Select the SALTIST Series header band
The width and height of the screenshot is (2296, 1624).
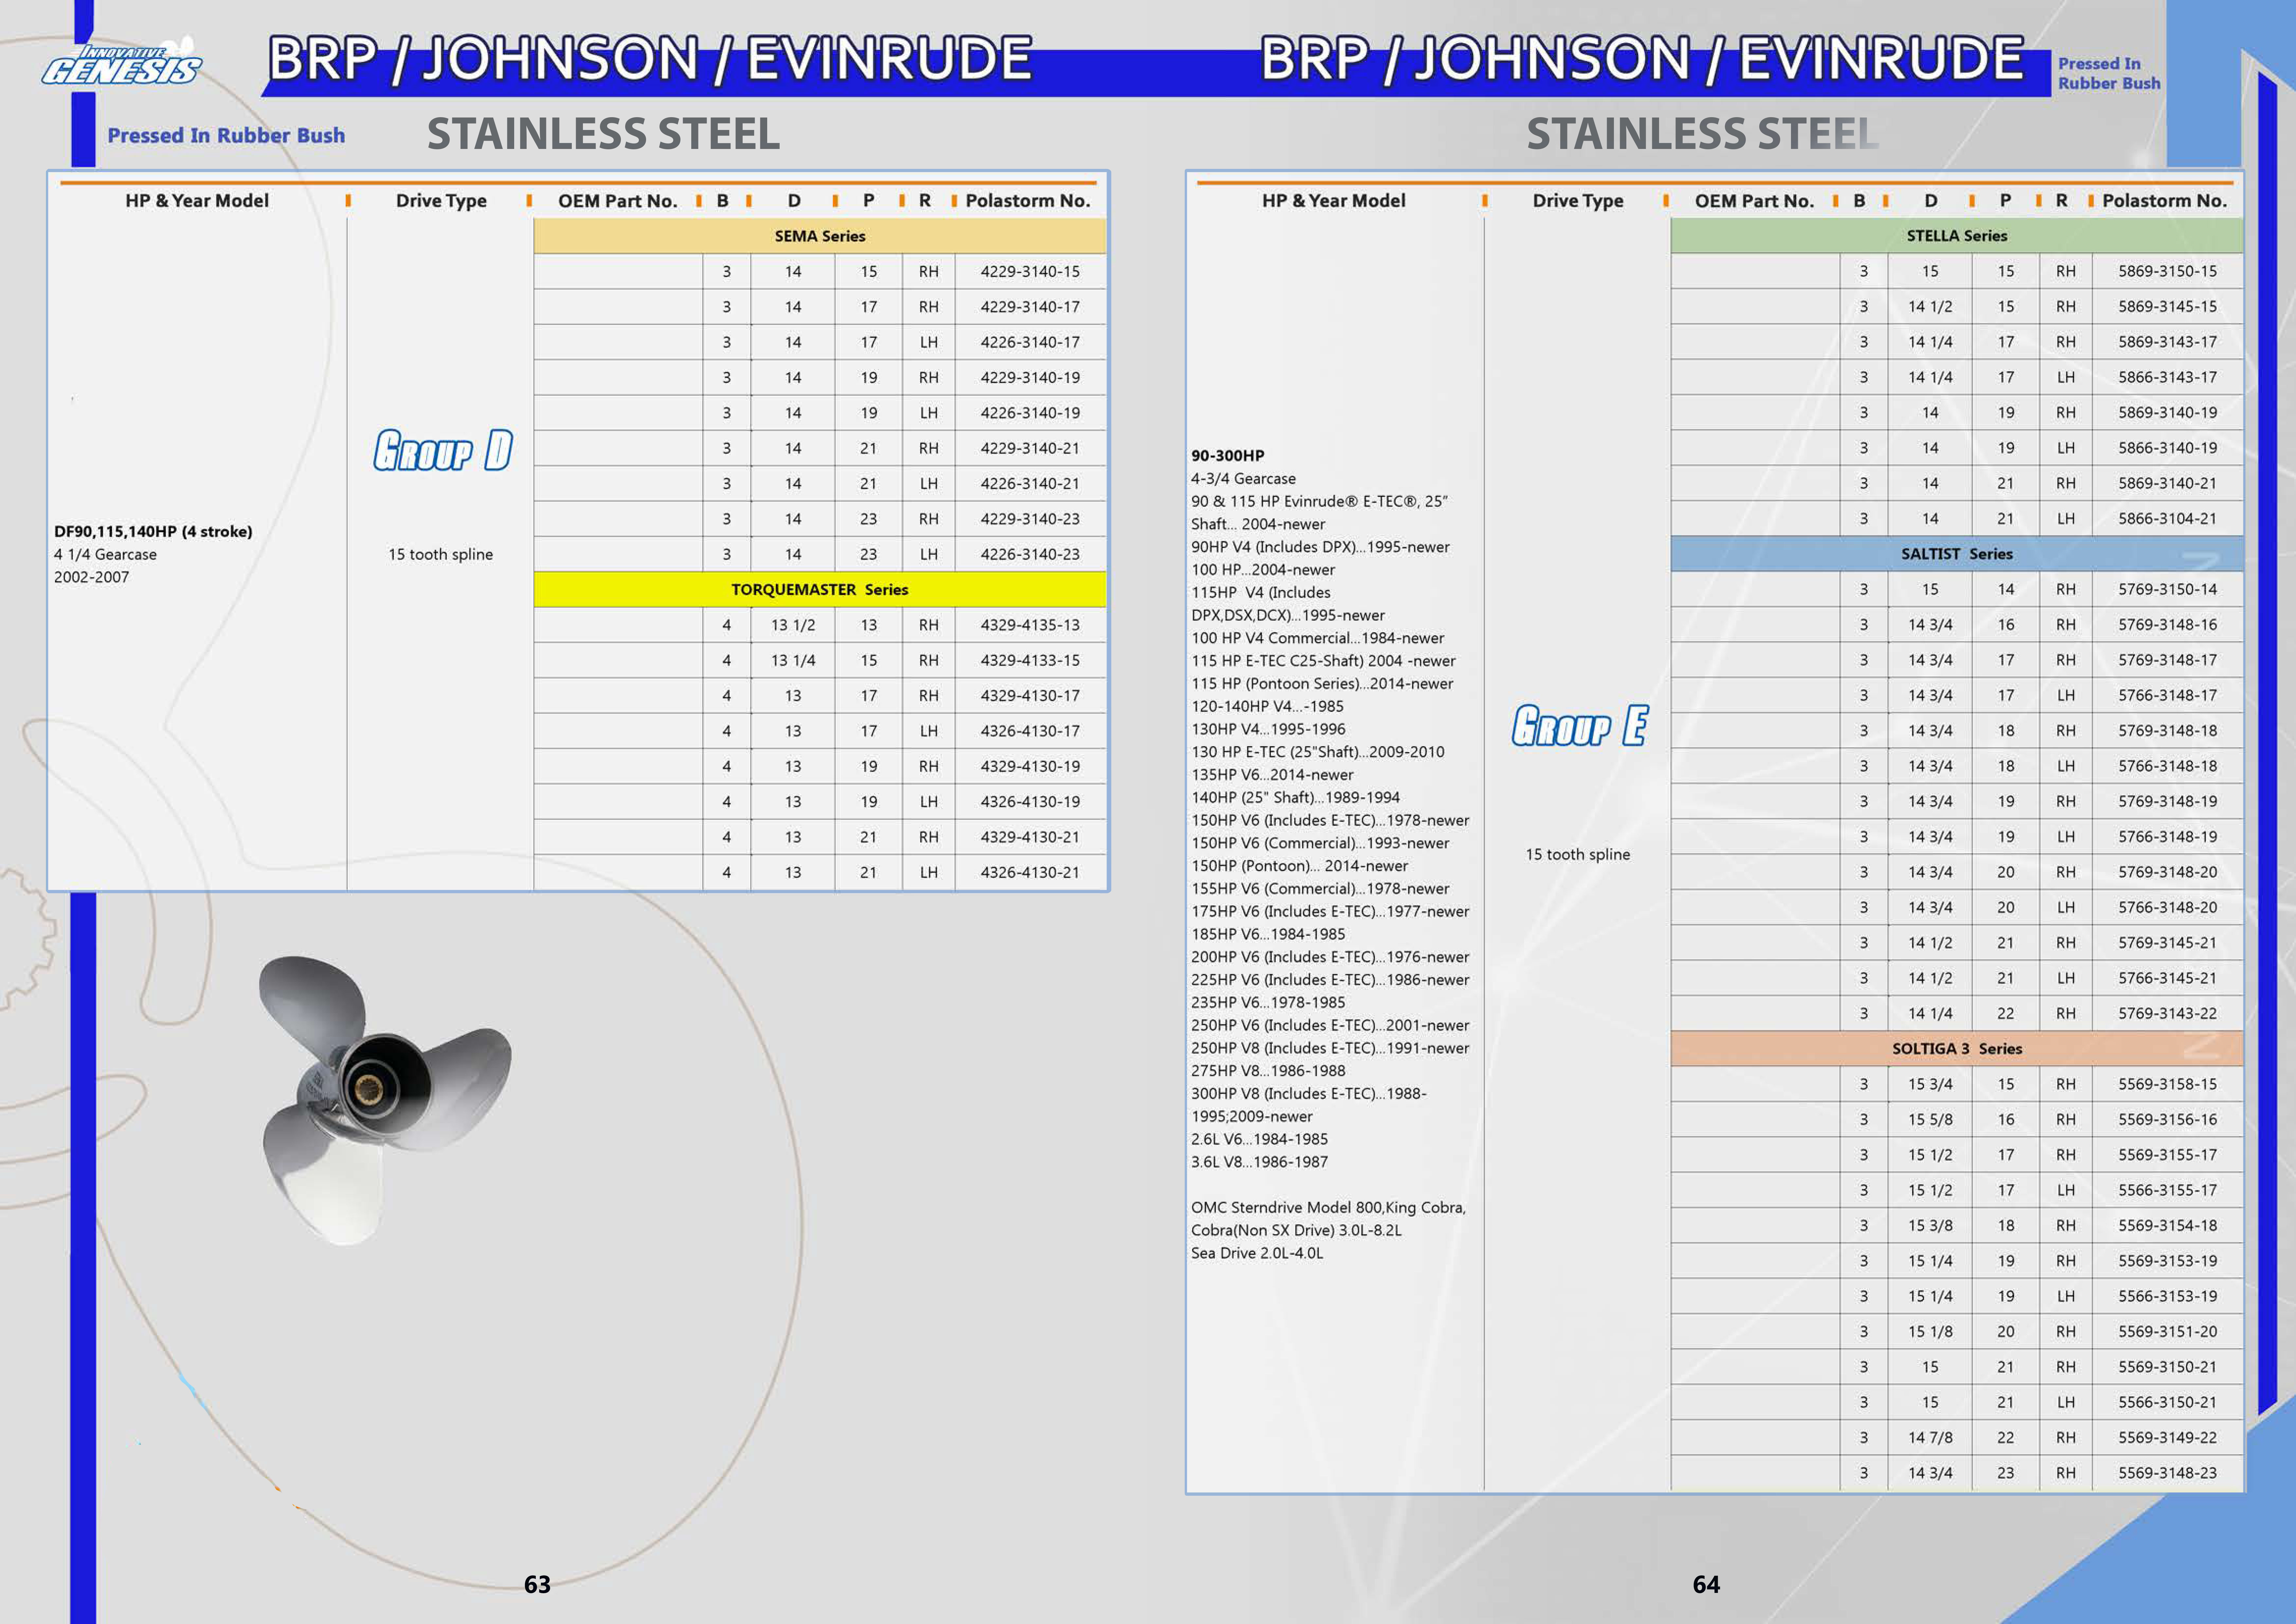point(1957,554)
